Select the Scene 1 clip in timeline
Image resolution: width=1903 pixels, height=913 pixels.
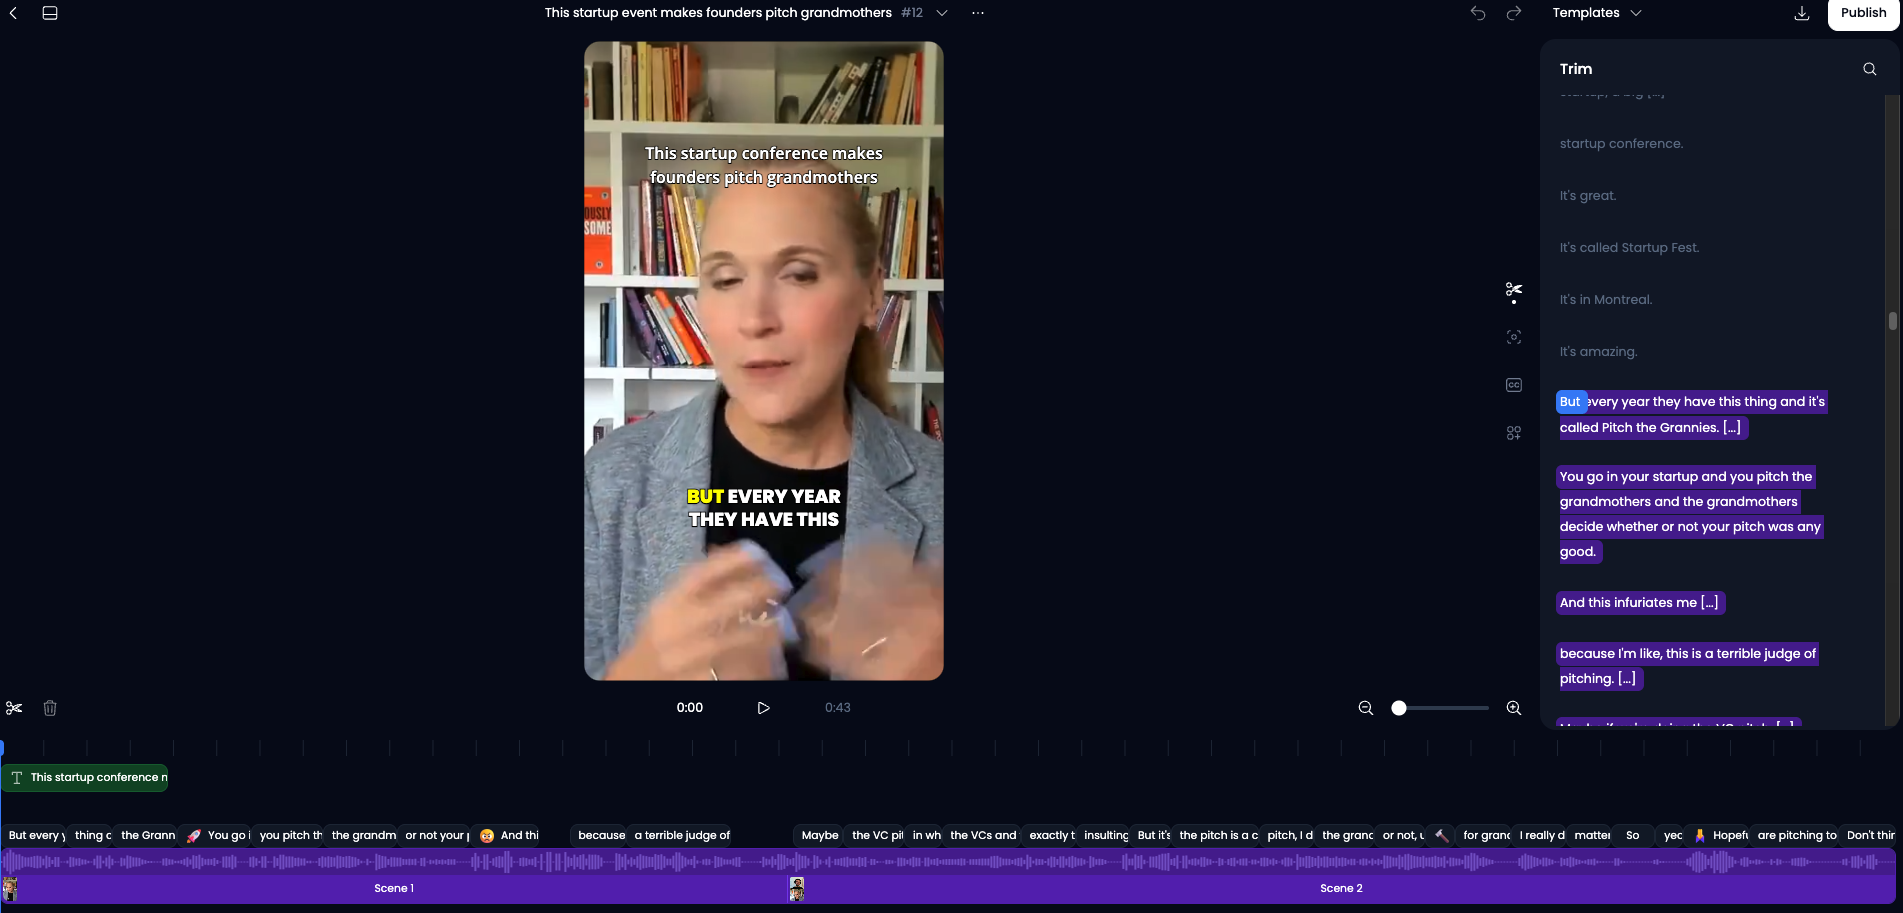(x=394, y=888)
